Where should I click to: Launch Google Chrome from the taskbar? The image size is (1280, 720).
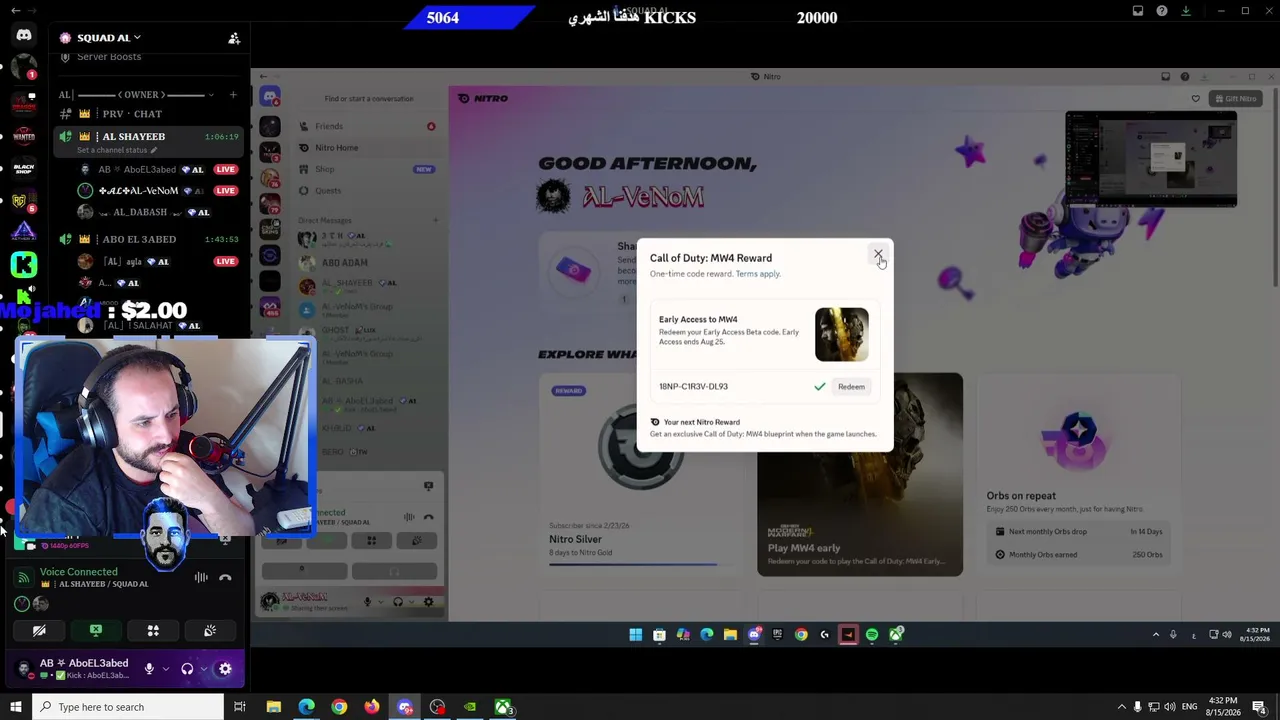pos(339,707)
